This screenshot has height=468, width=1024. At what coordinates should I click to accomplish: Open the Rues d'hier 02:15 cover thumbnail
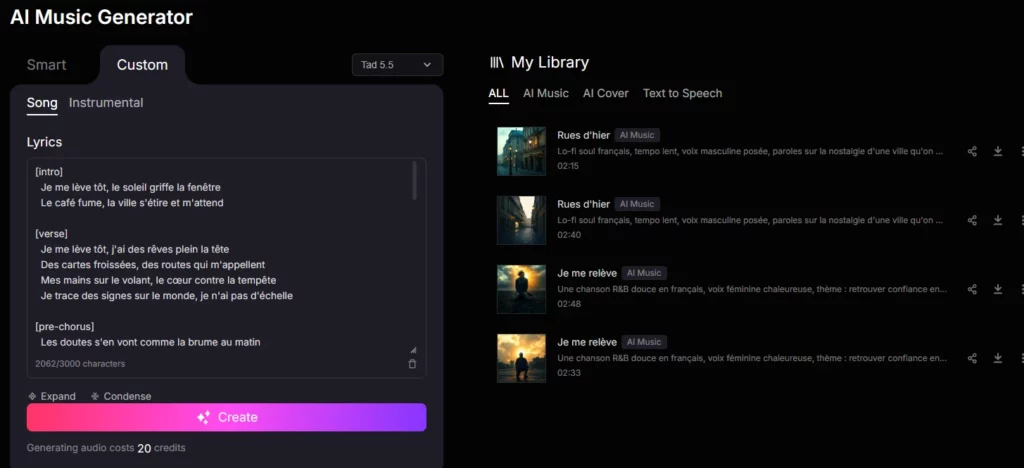pyautogui.click(x=521, y=151)
